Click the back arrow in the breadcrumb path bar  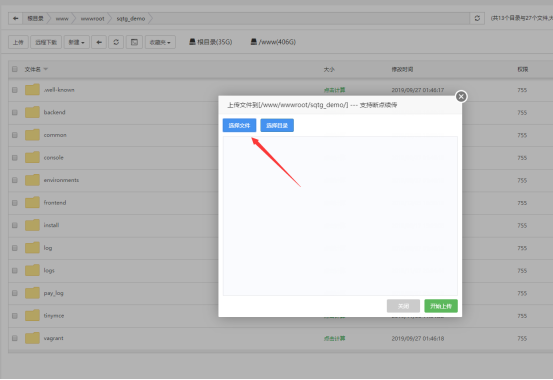(x=16, y=18)
